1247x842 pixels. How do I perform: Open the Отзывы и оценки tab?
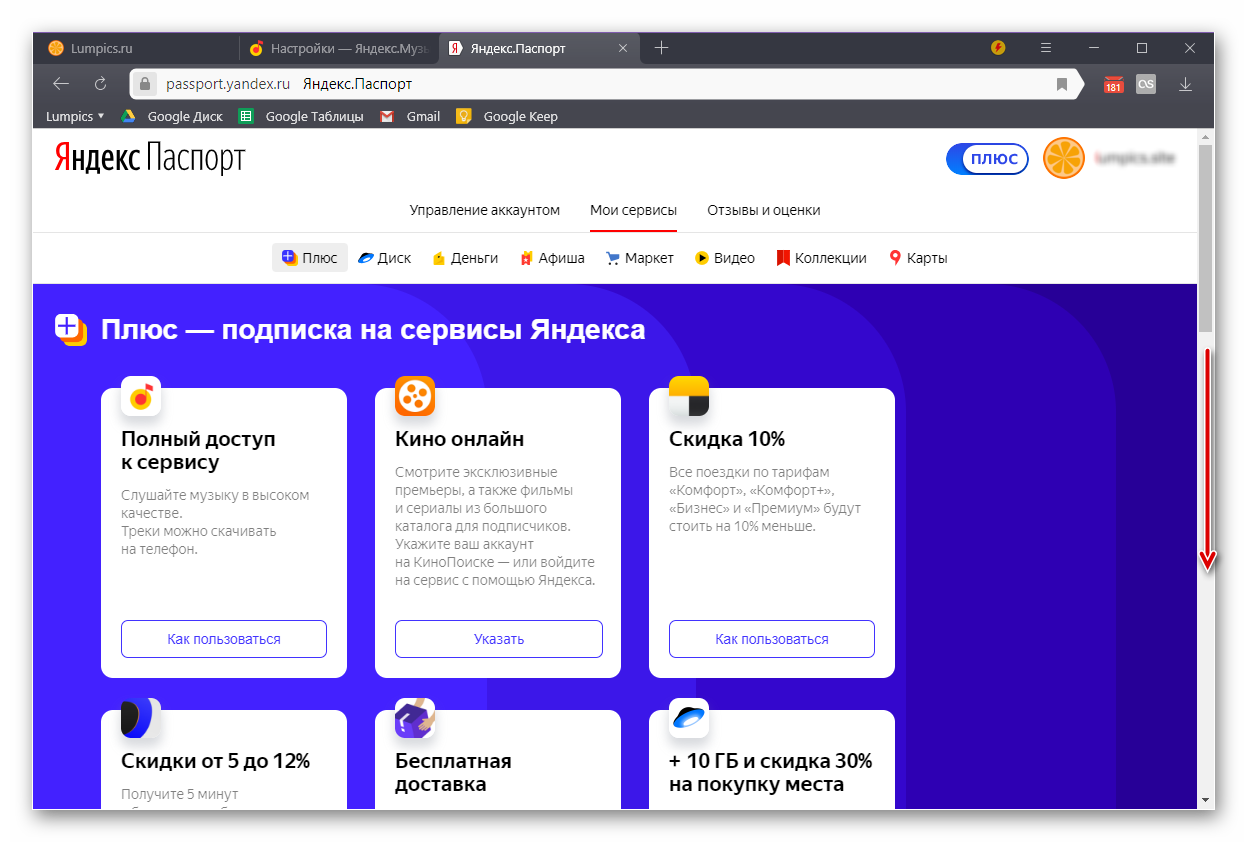click(763, 210)
